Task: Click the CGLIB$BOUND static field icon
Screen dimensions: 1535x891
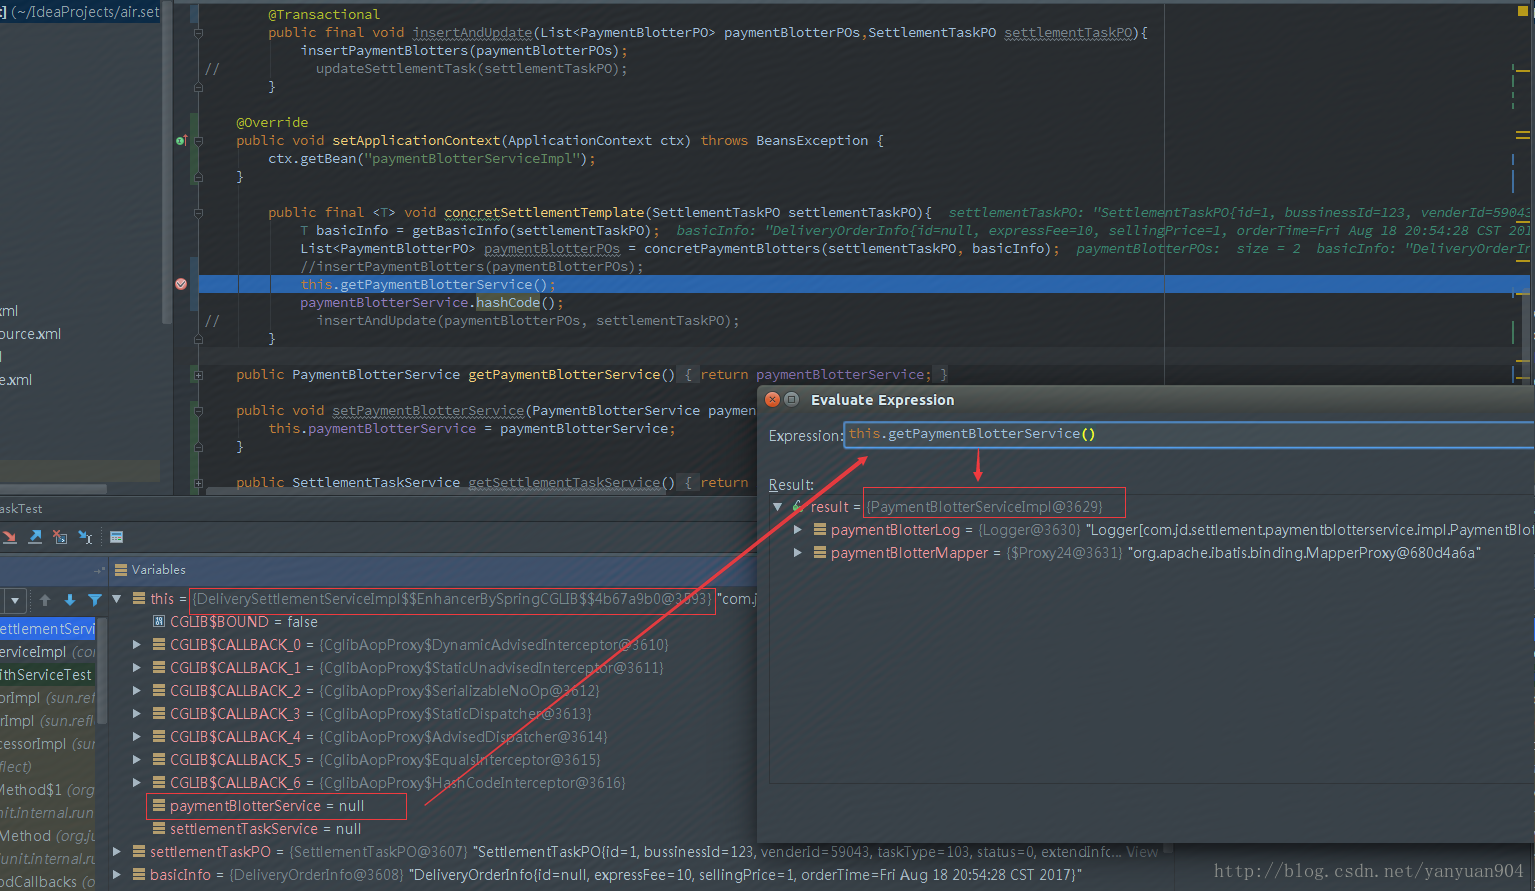Action: click(x=159, y=622)
